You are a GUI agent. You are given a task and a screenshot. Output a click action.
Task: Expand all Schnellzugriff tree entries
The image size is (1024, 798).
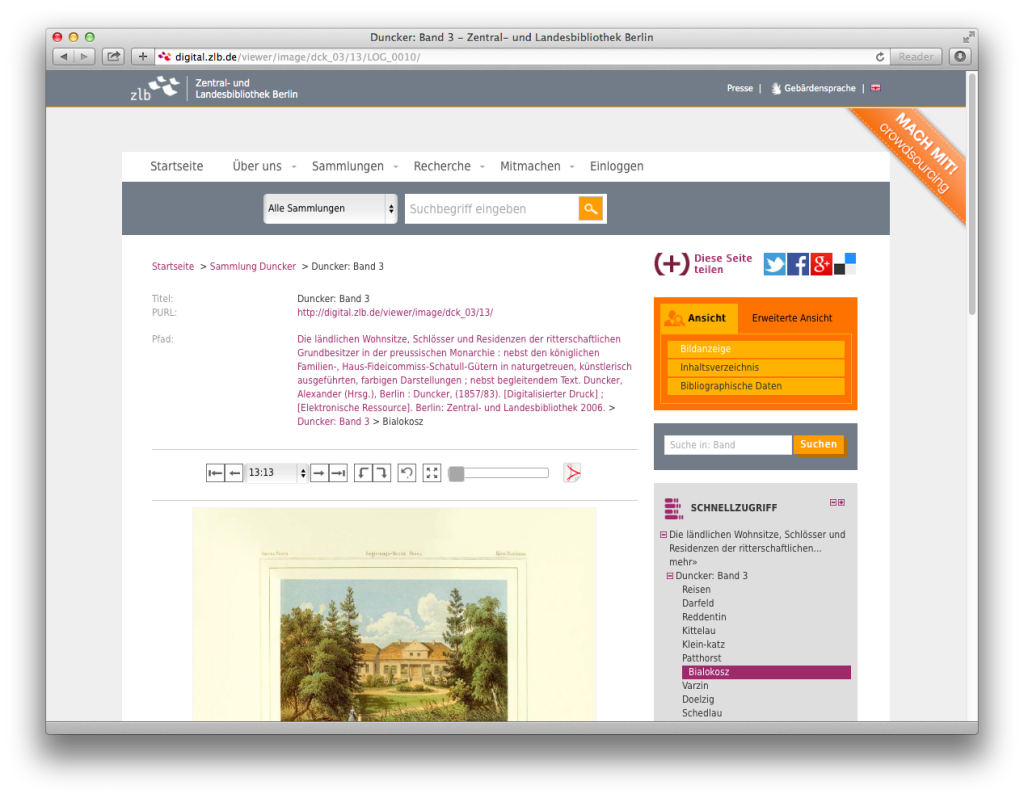[841, 502]
